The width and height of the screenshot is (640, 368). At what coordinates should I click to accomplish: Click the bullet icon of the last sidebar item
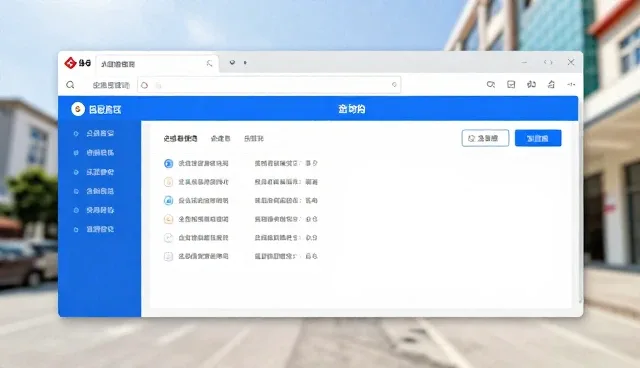[x=76, y=230]
